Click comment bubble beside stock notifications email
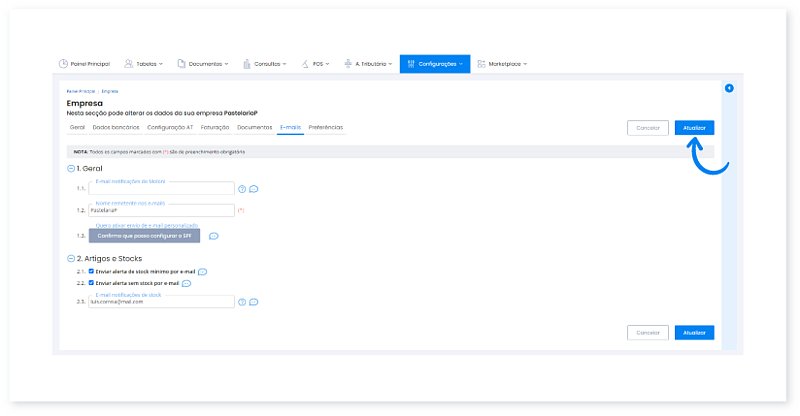Screen dimensions: 800x416 (x=254, y=301)
